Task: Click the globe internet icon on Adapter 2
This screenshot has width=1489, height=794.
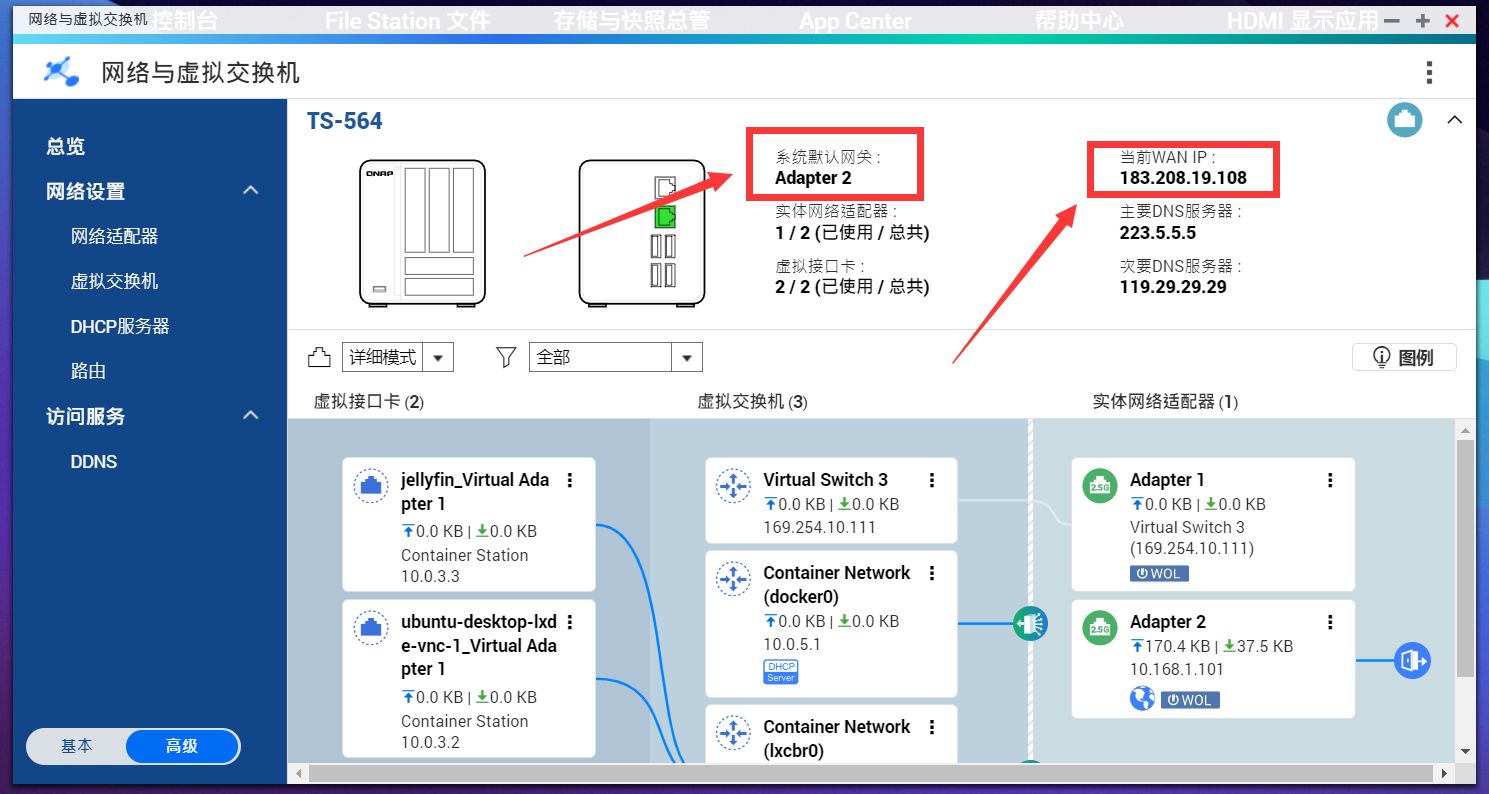Action: click(x=1142, y=699)
